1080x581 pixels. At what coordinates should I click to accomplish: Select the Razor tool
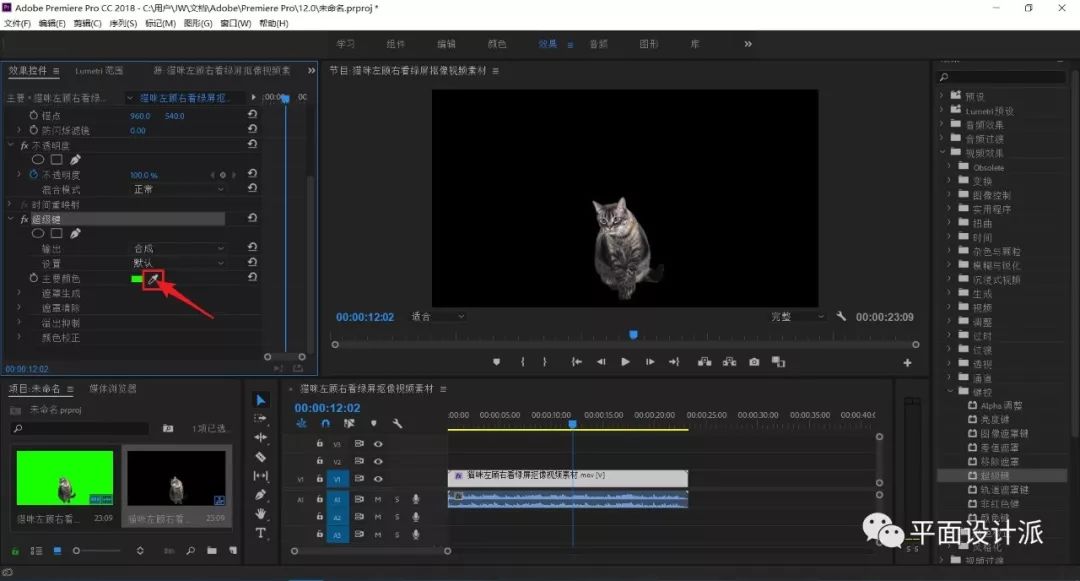coord(261,457)
